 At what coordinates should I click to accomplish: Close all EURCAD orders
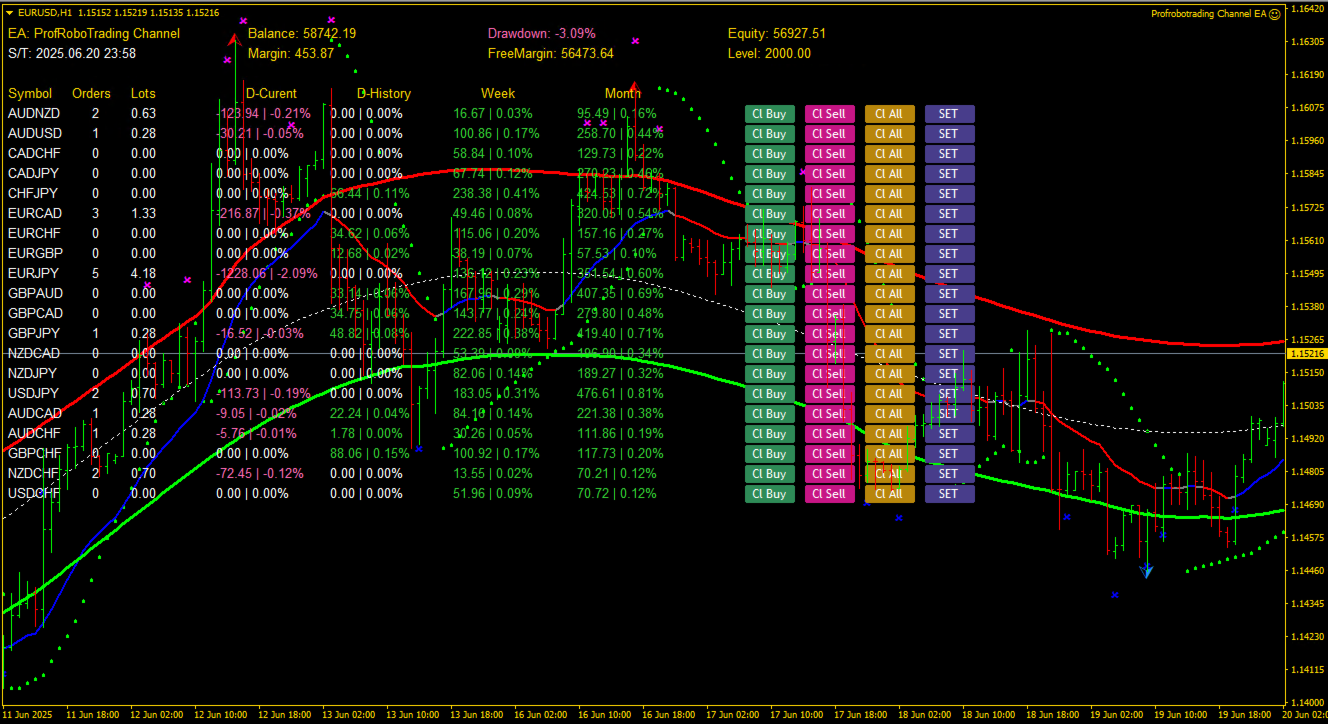(x=889, y=214)
